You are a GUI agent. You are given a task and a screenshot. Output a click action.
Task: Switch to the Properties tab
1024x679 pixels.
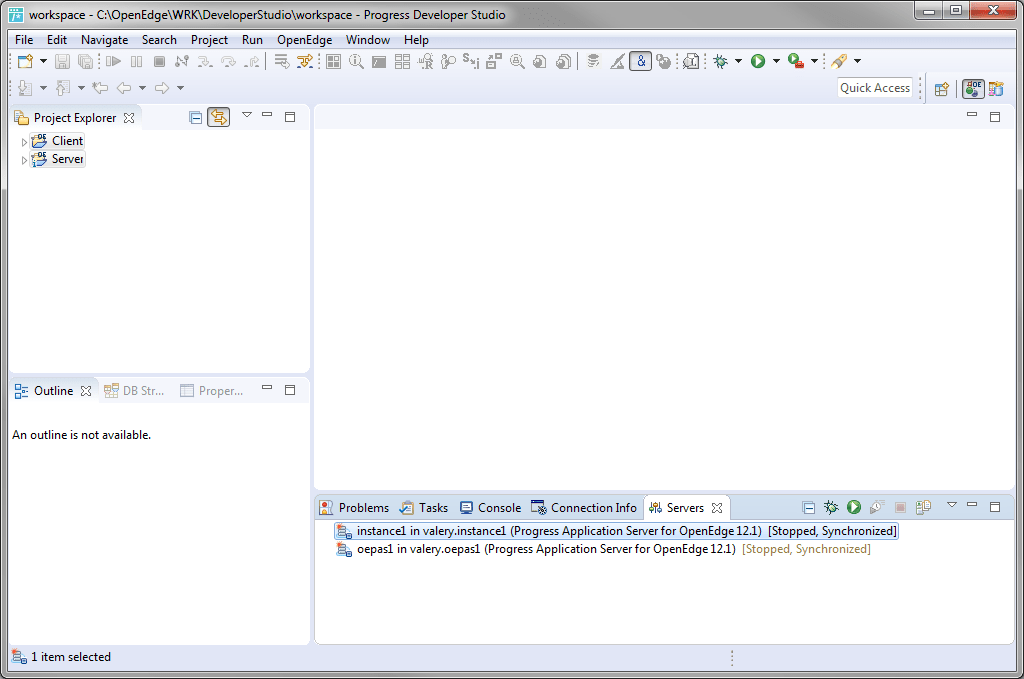point(212,390)
